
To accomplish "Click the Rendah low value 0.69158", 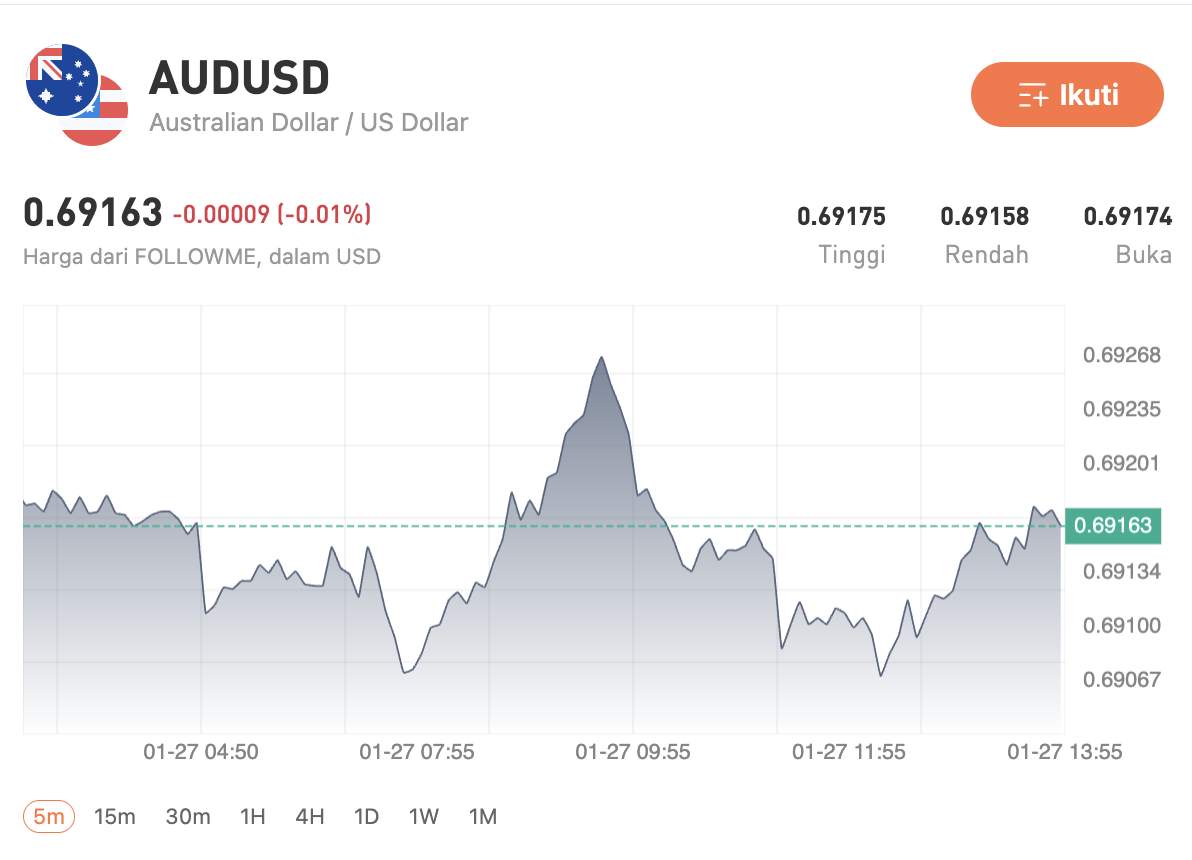I will pyautogui.click(x=986, y=216).
